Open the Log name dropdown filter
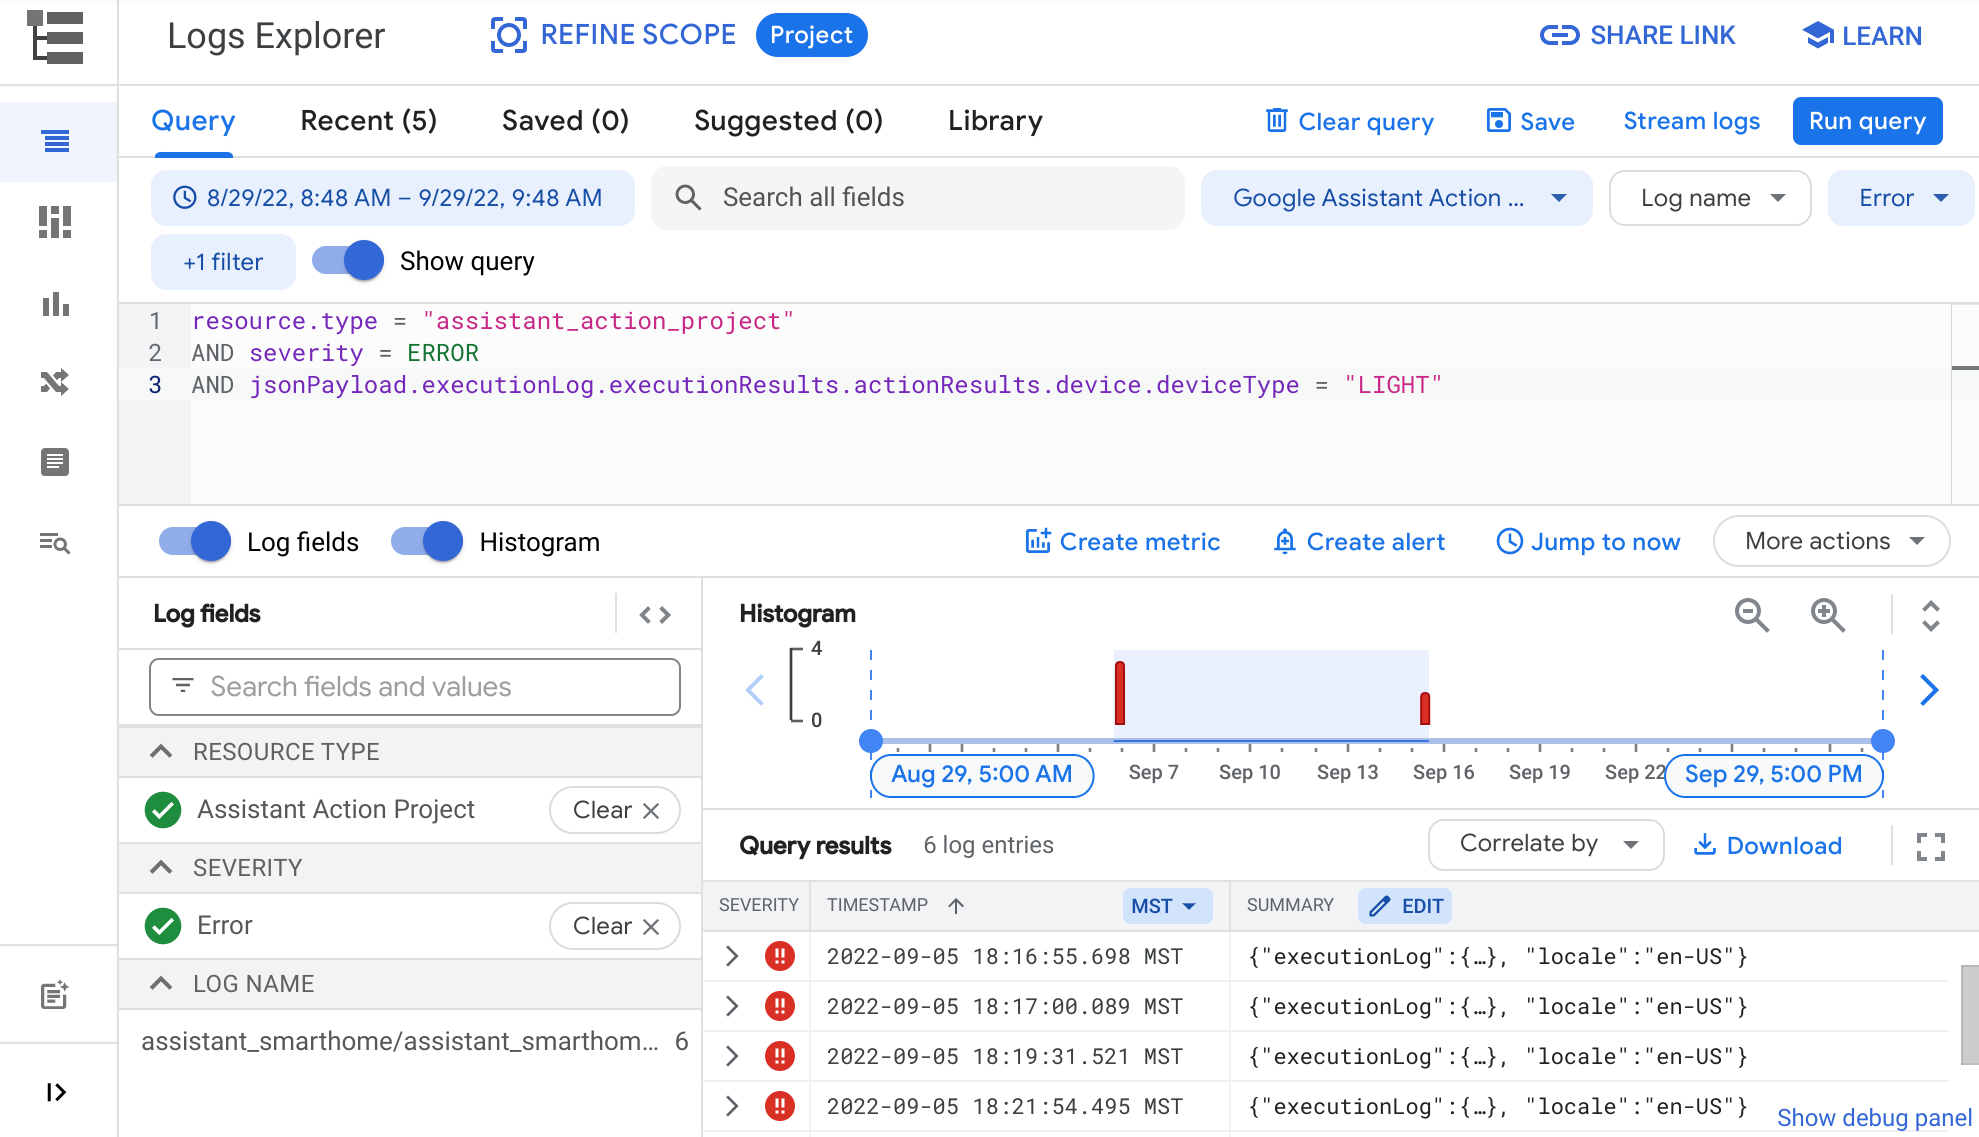The height and width of the screenshot is (1137, 1979). tap(1710, 197)
